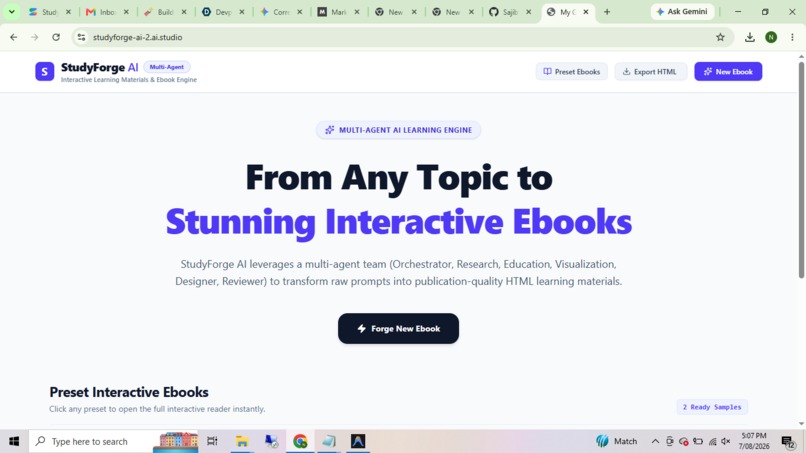Open a new browser tab

pyautogui.click(x=607, y=12)
